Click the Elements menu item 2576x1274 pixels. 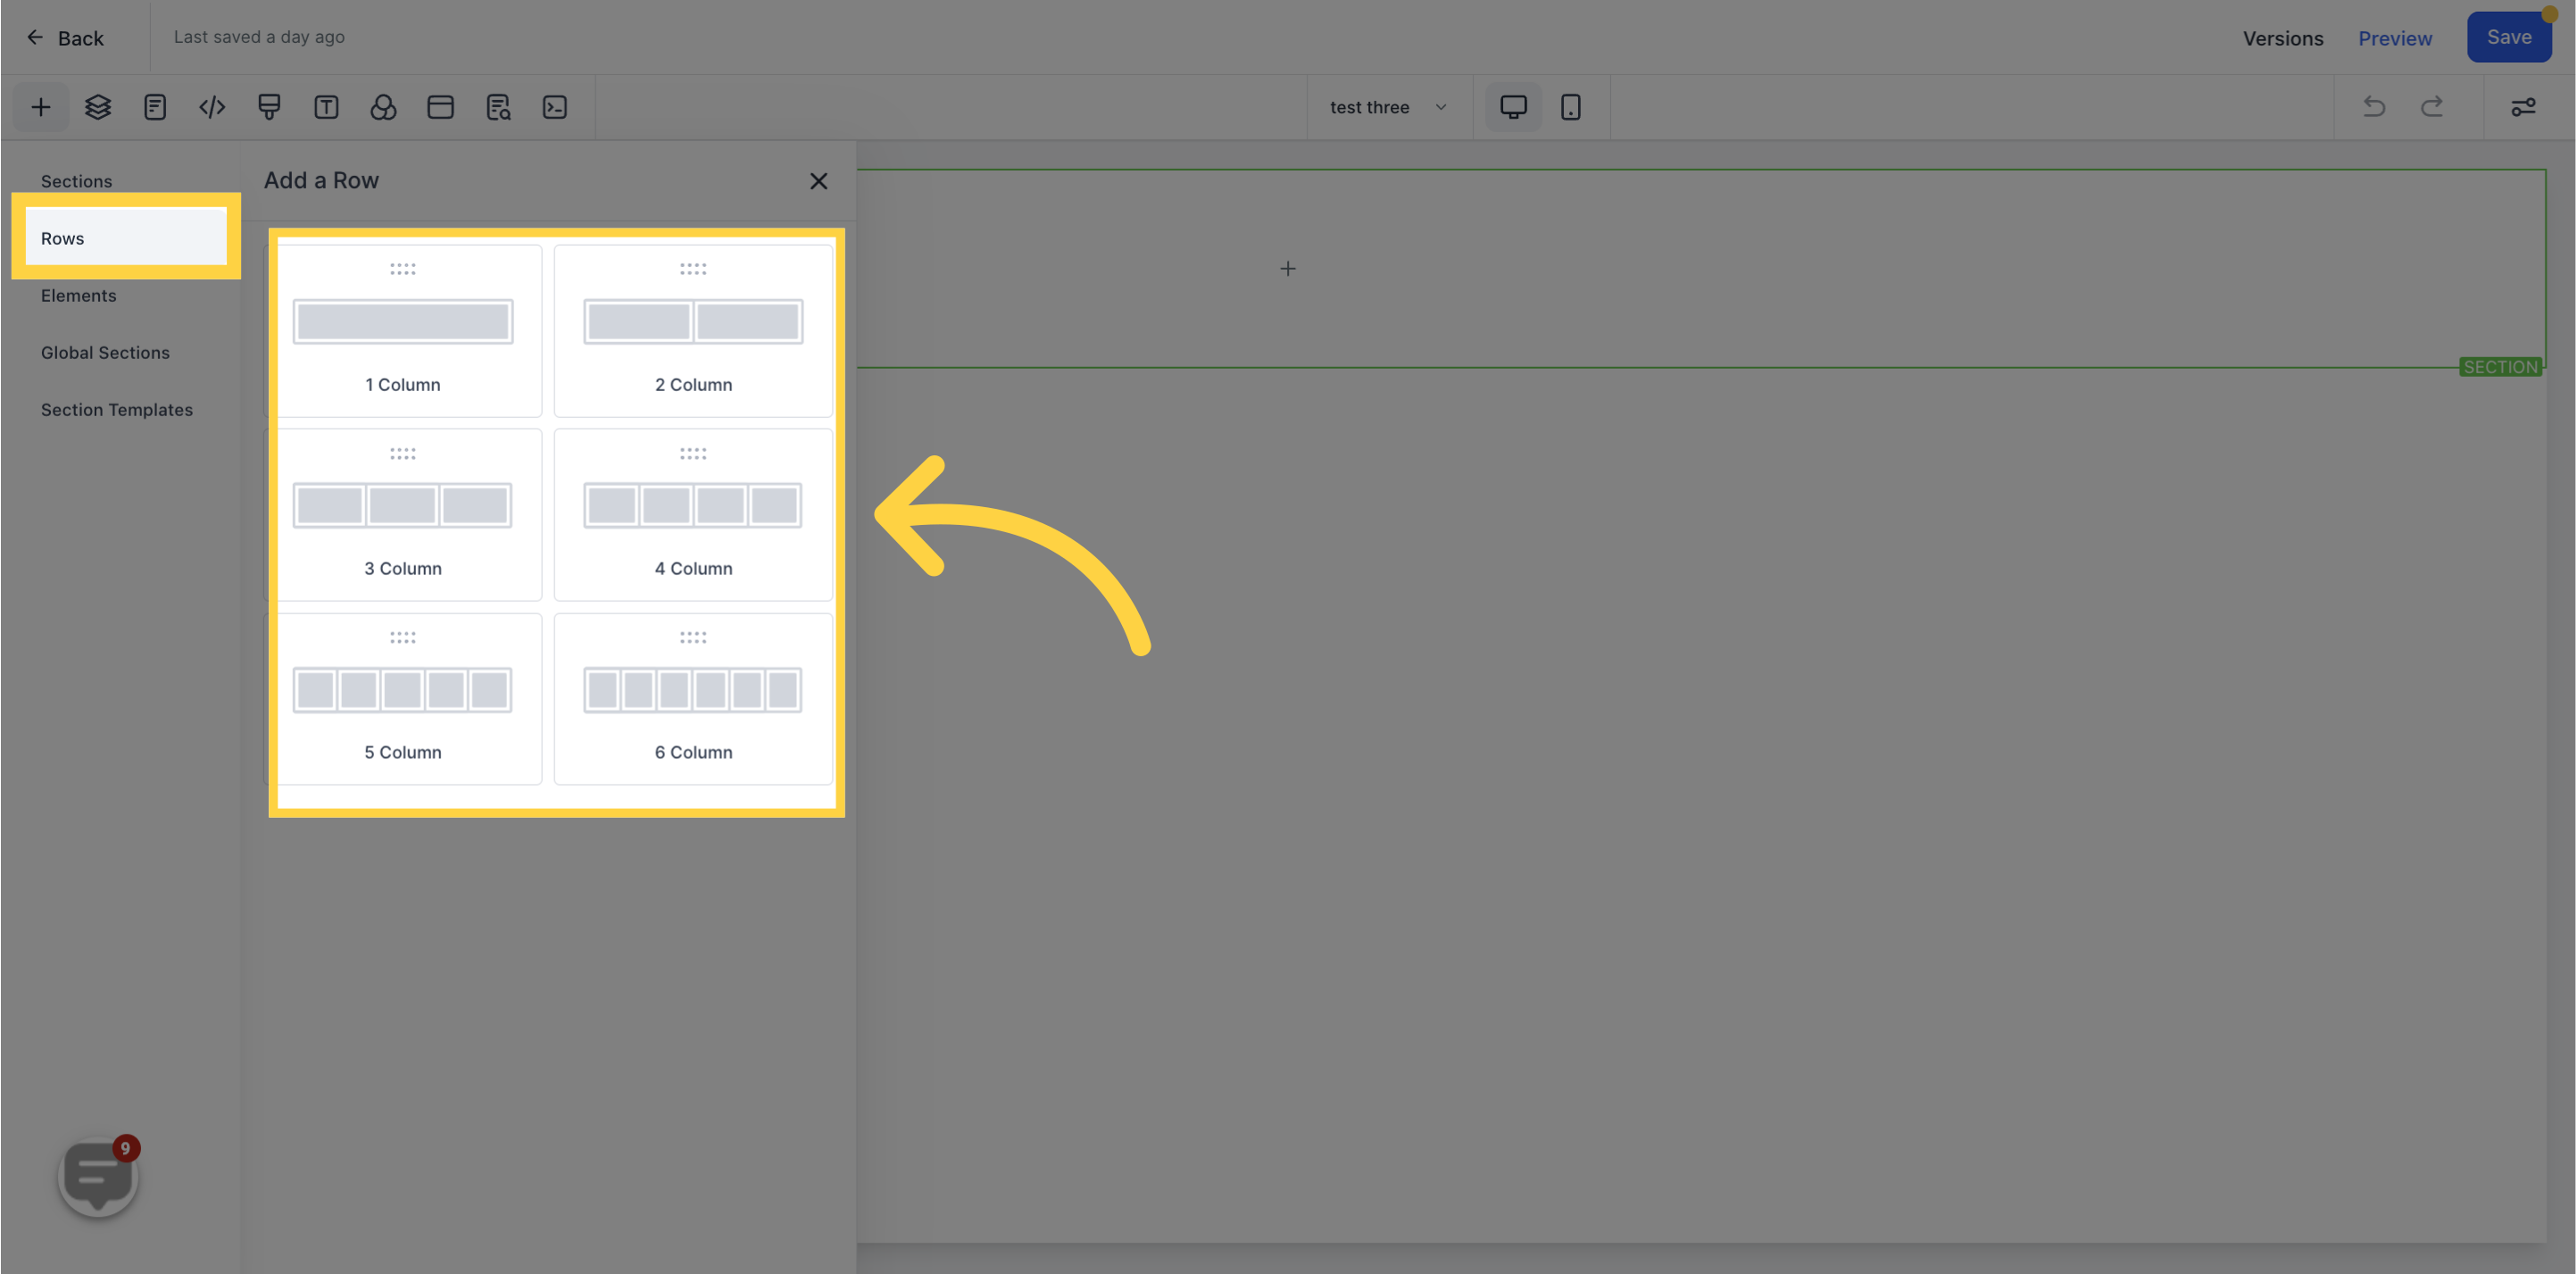pos(78,296)
